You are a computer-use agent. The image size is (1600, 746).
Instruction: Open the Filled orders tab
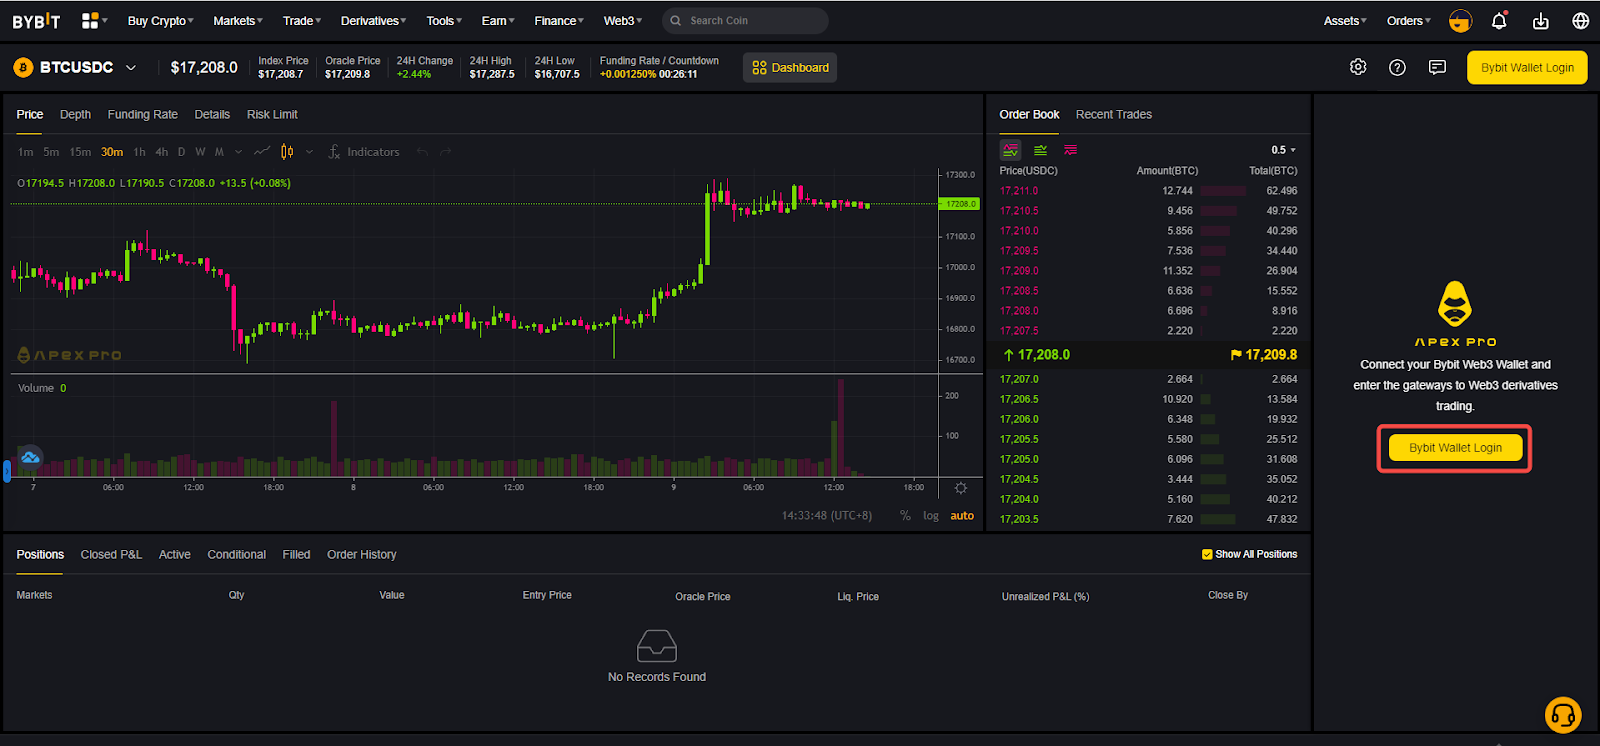click(x=296, y=555)
